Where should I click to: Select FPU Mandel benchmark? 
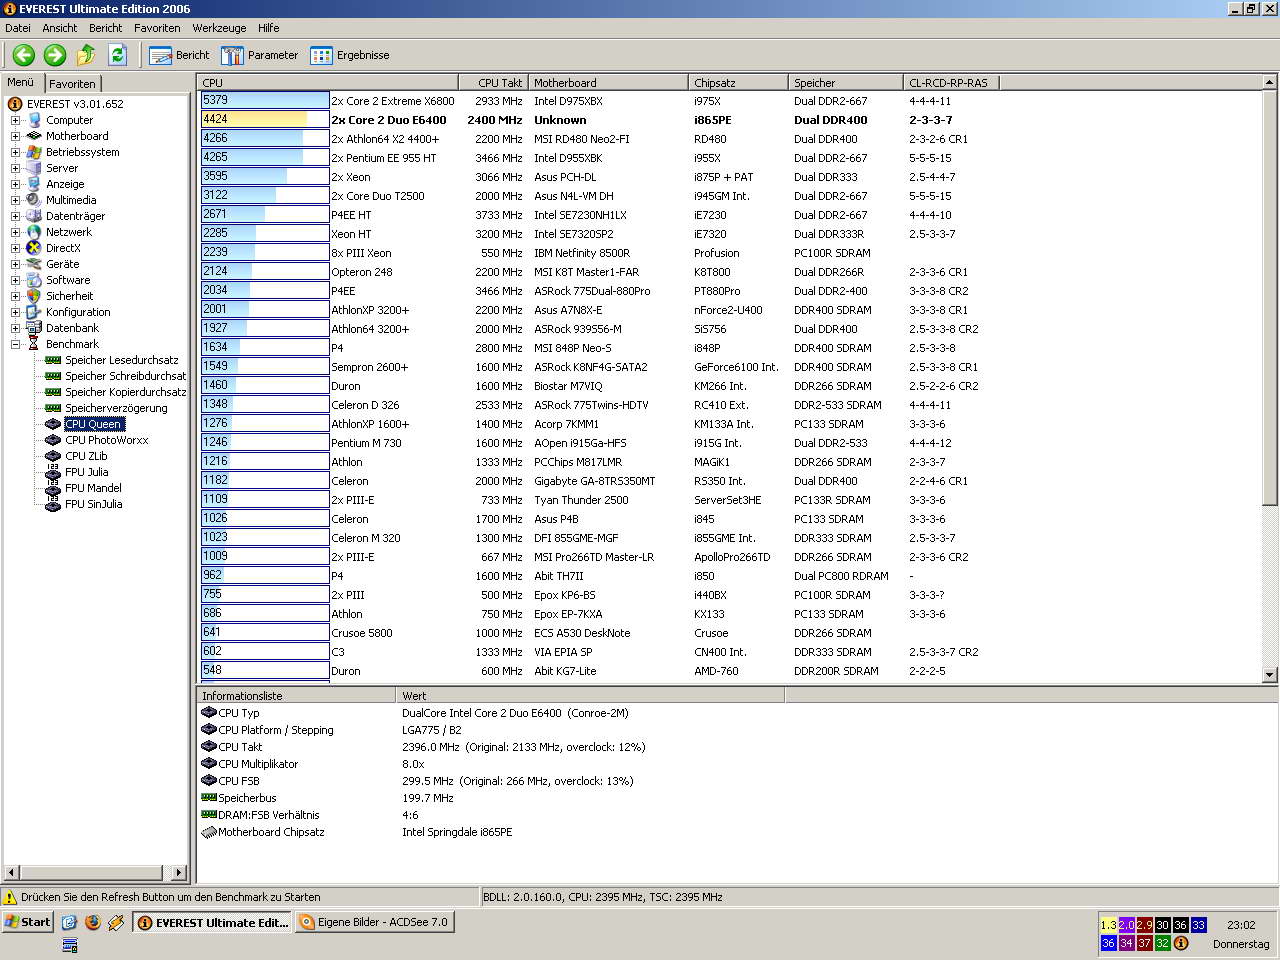point(93,488)
